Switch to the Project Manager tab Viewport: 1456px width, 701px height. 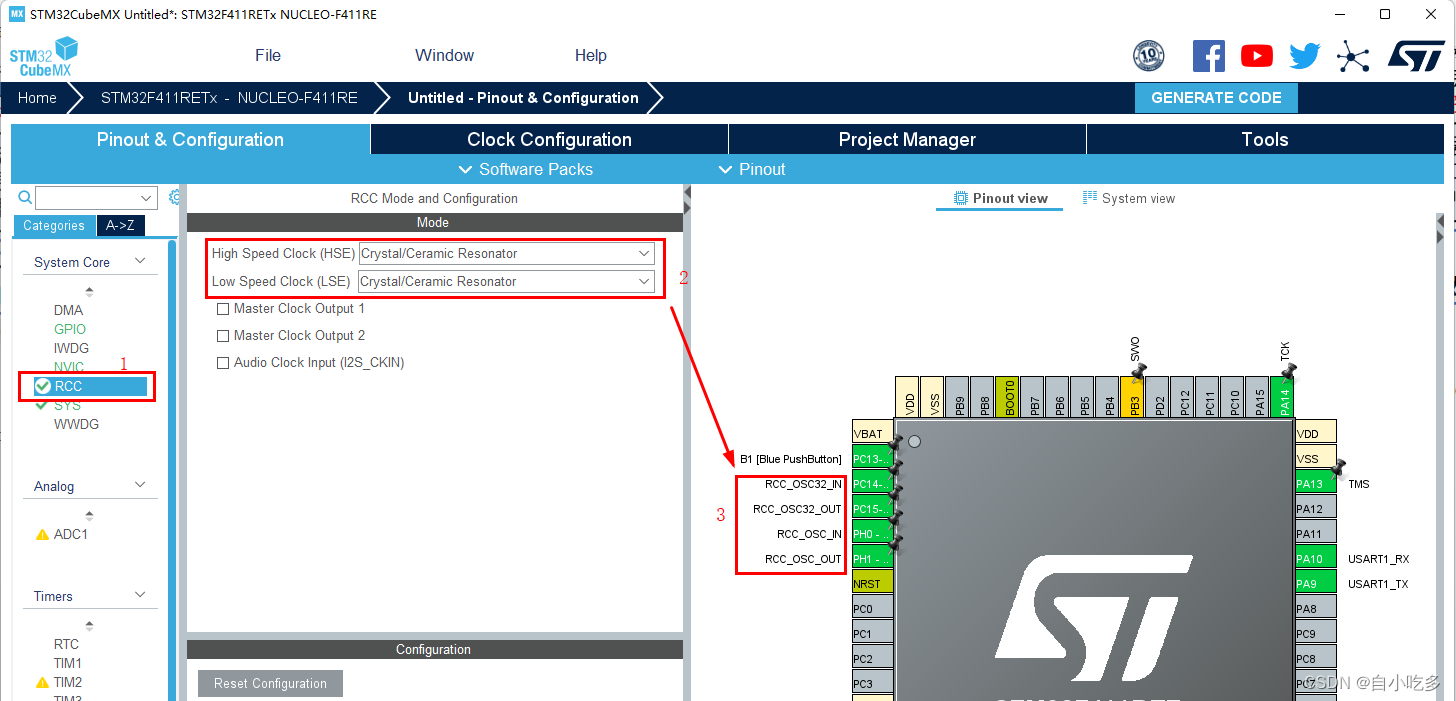(907, 139)
